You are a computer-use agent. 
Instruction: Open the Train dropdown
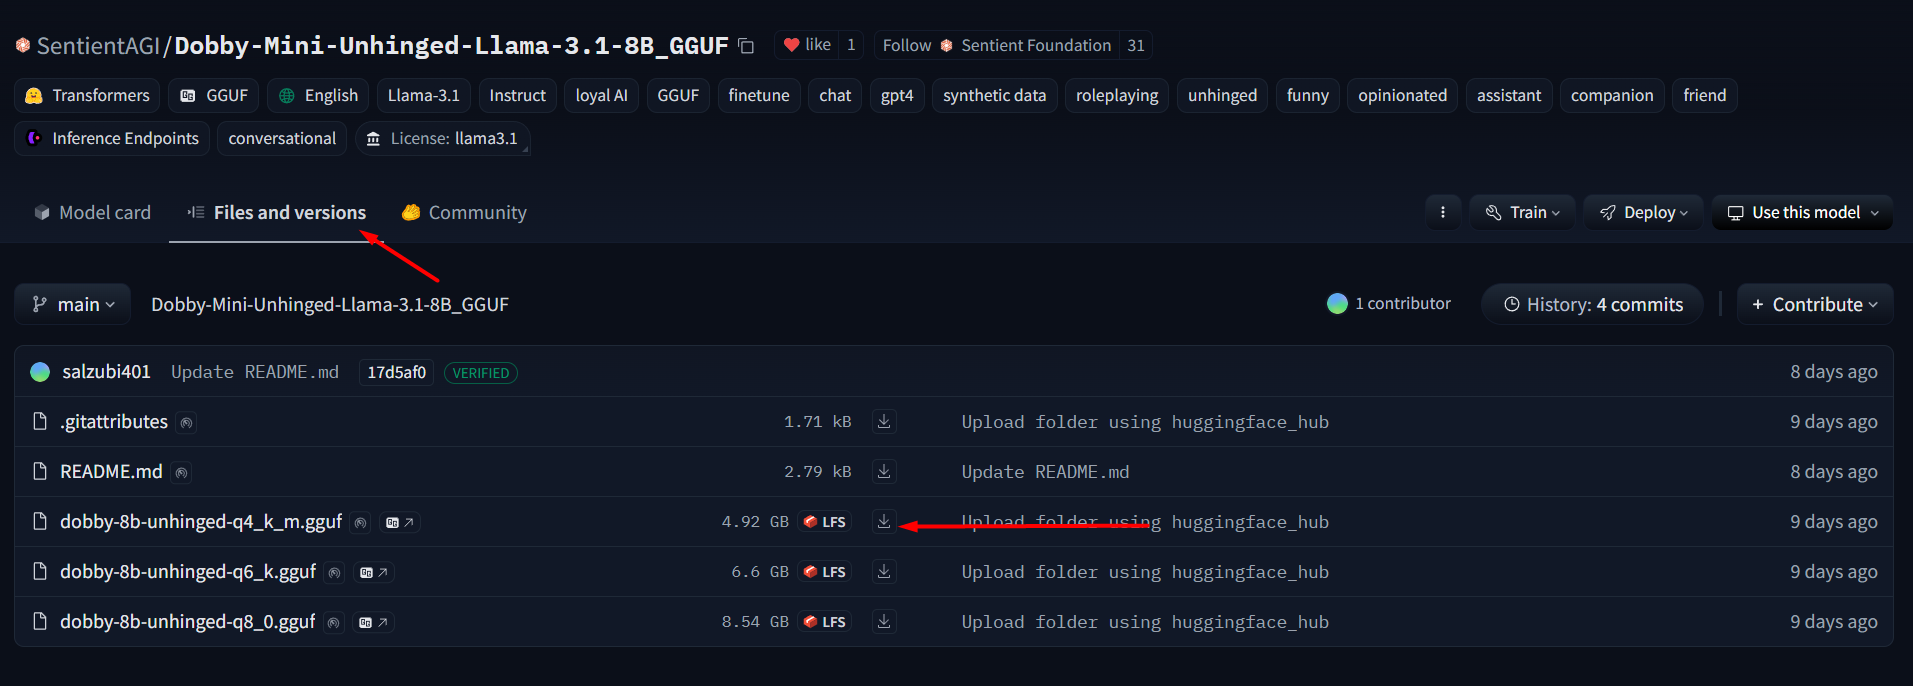click(1522, 212)
